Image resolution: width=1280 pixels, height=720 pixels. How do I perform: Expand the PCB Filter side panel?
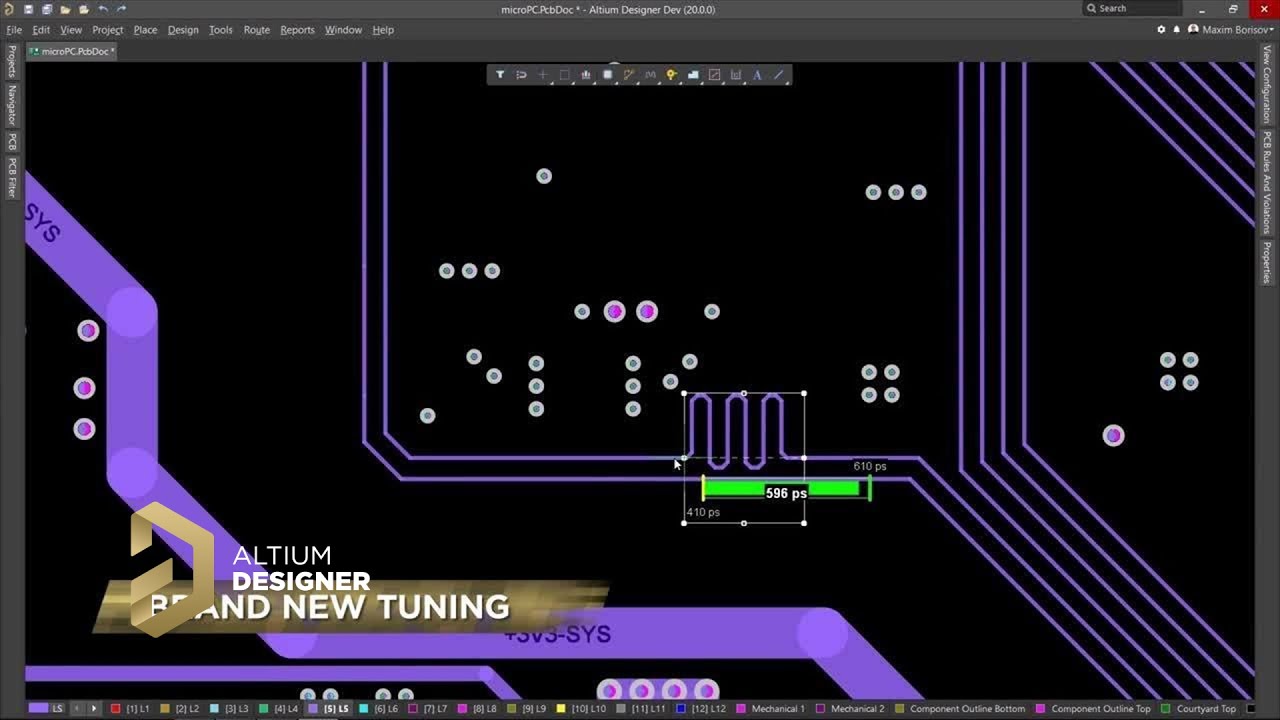pyautogui.click(x=12, y=178)
